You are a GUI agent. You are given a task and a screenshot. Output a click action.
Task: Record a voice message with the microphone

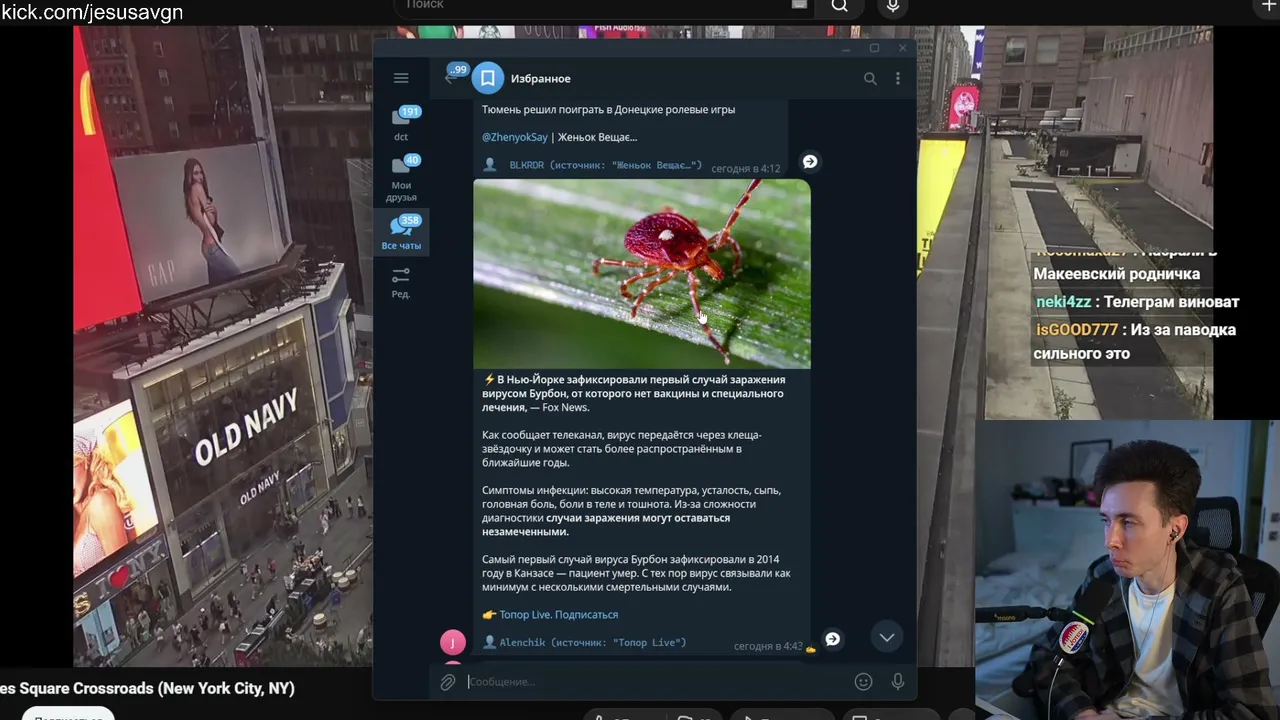point(898,682)
